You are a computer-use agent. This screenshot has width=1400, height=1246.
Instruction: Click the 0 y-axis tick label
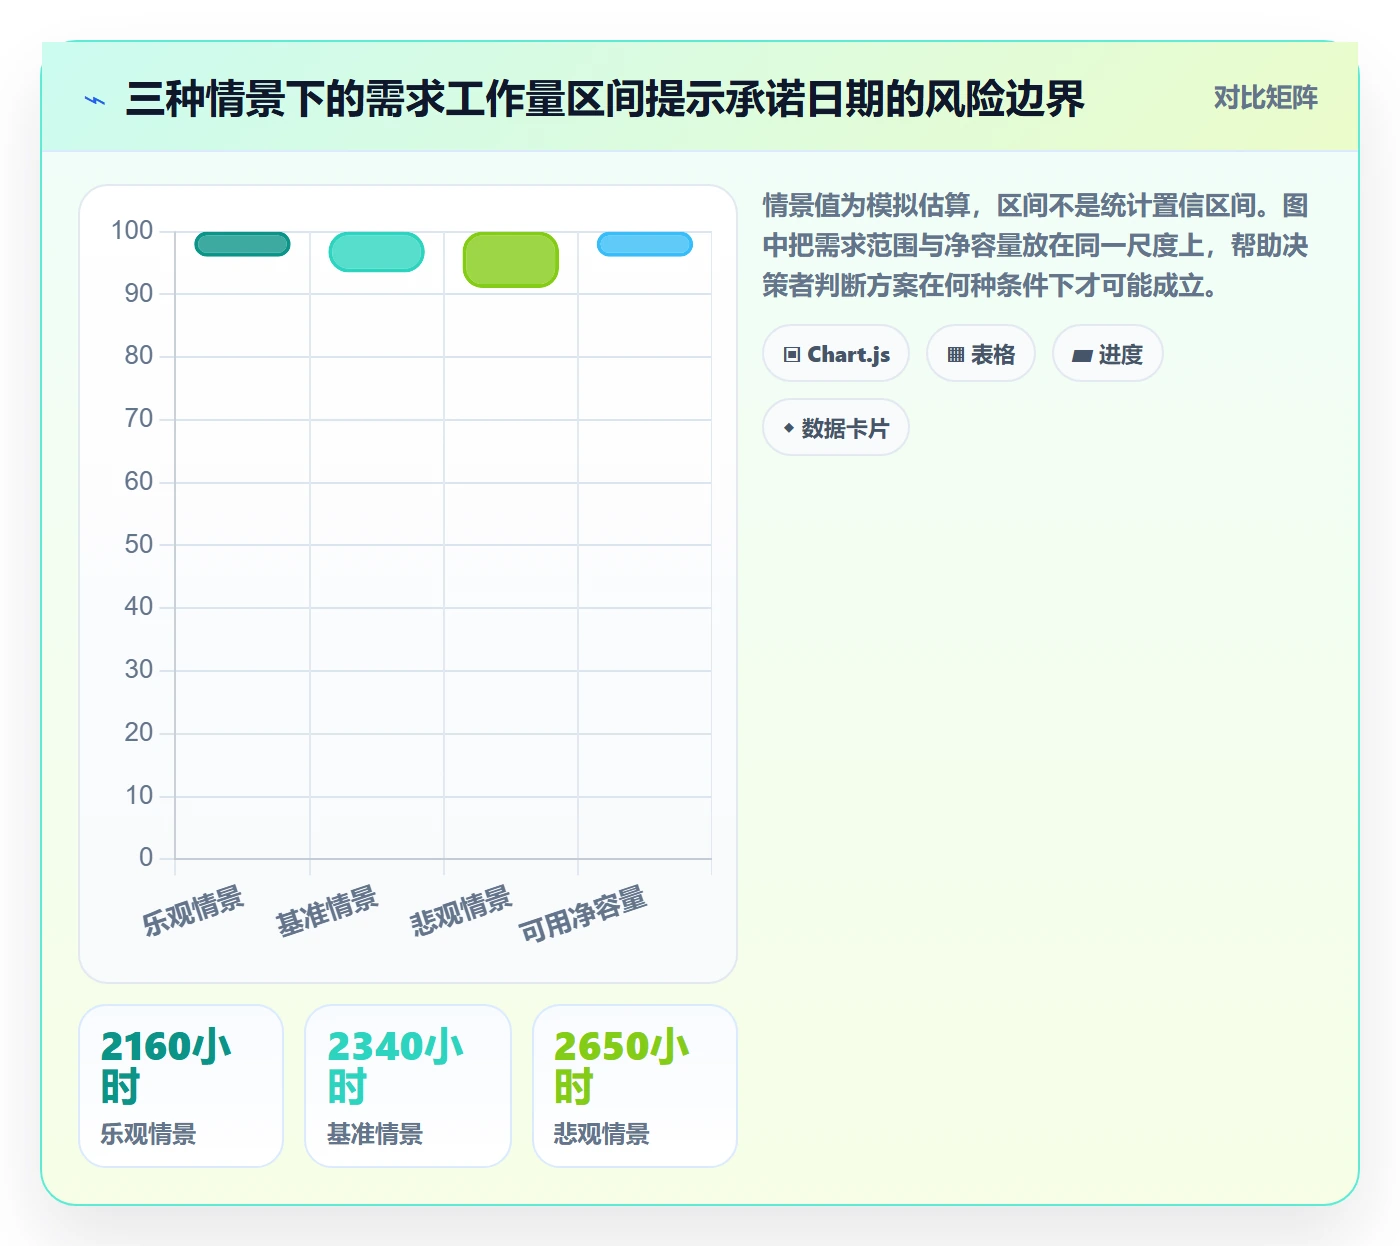coord(146,857)
